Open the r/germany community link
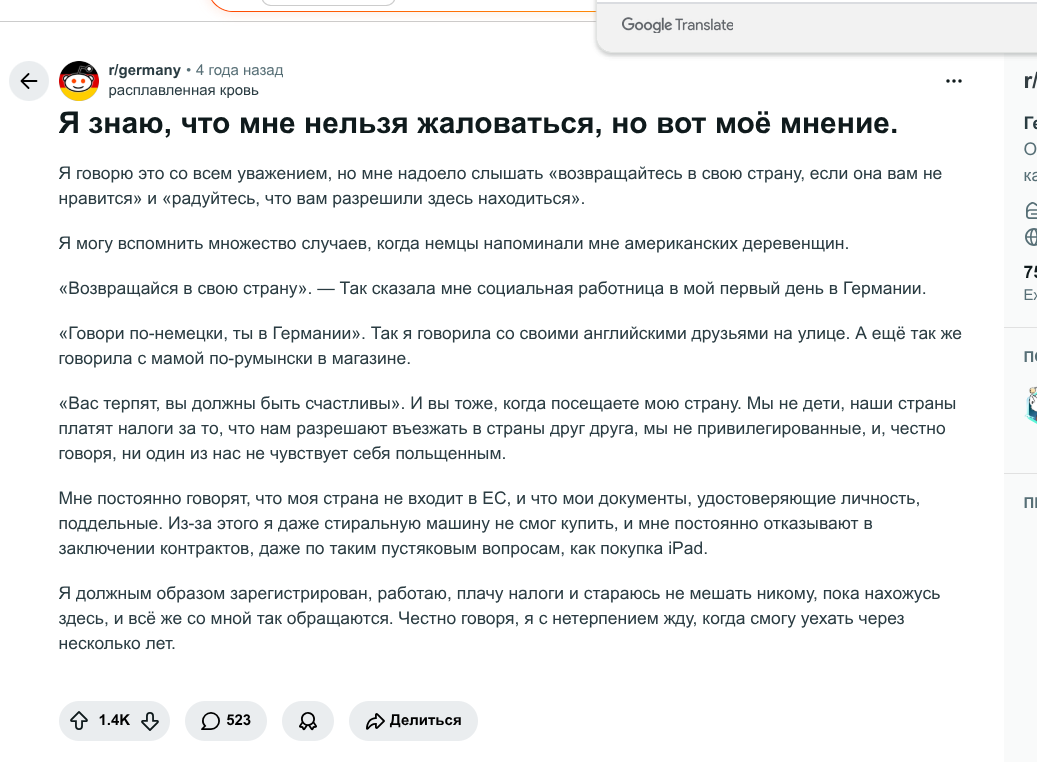1037x762 pixels. tap(144, 70)
